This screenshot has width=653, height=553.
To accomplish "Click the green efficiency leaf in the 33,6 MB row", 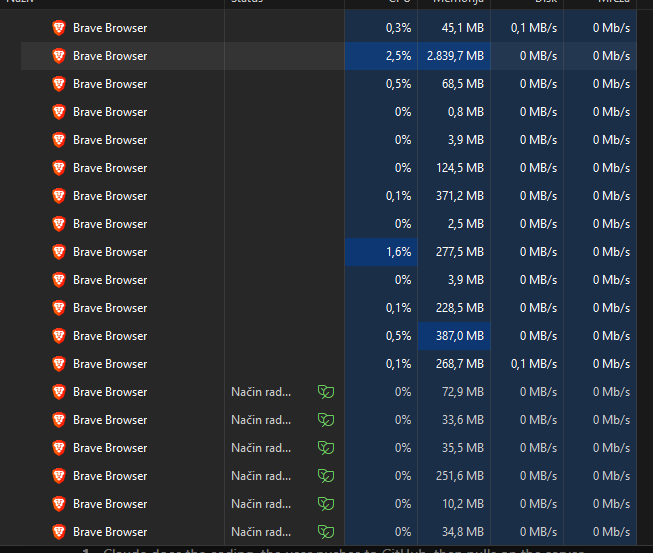I will pos(326,420).
